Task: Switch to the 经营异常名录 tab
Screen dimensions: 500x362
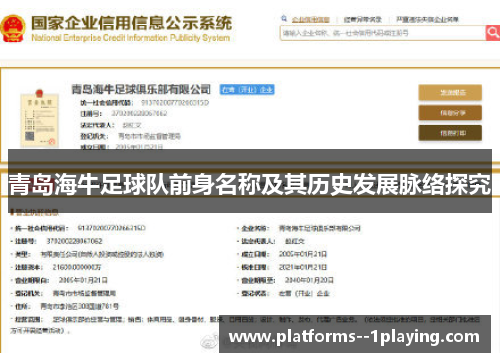Action: coord(362,20)
